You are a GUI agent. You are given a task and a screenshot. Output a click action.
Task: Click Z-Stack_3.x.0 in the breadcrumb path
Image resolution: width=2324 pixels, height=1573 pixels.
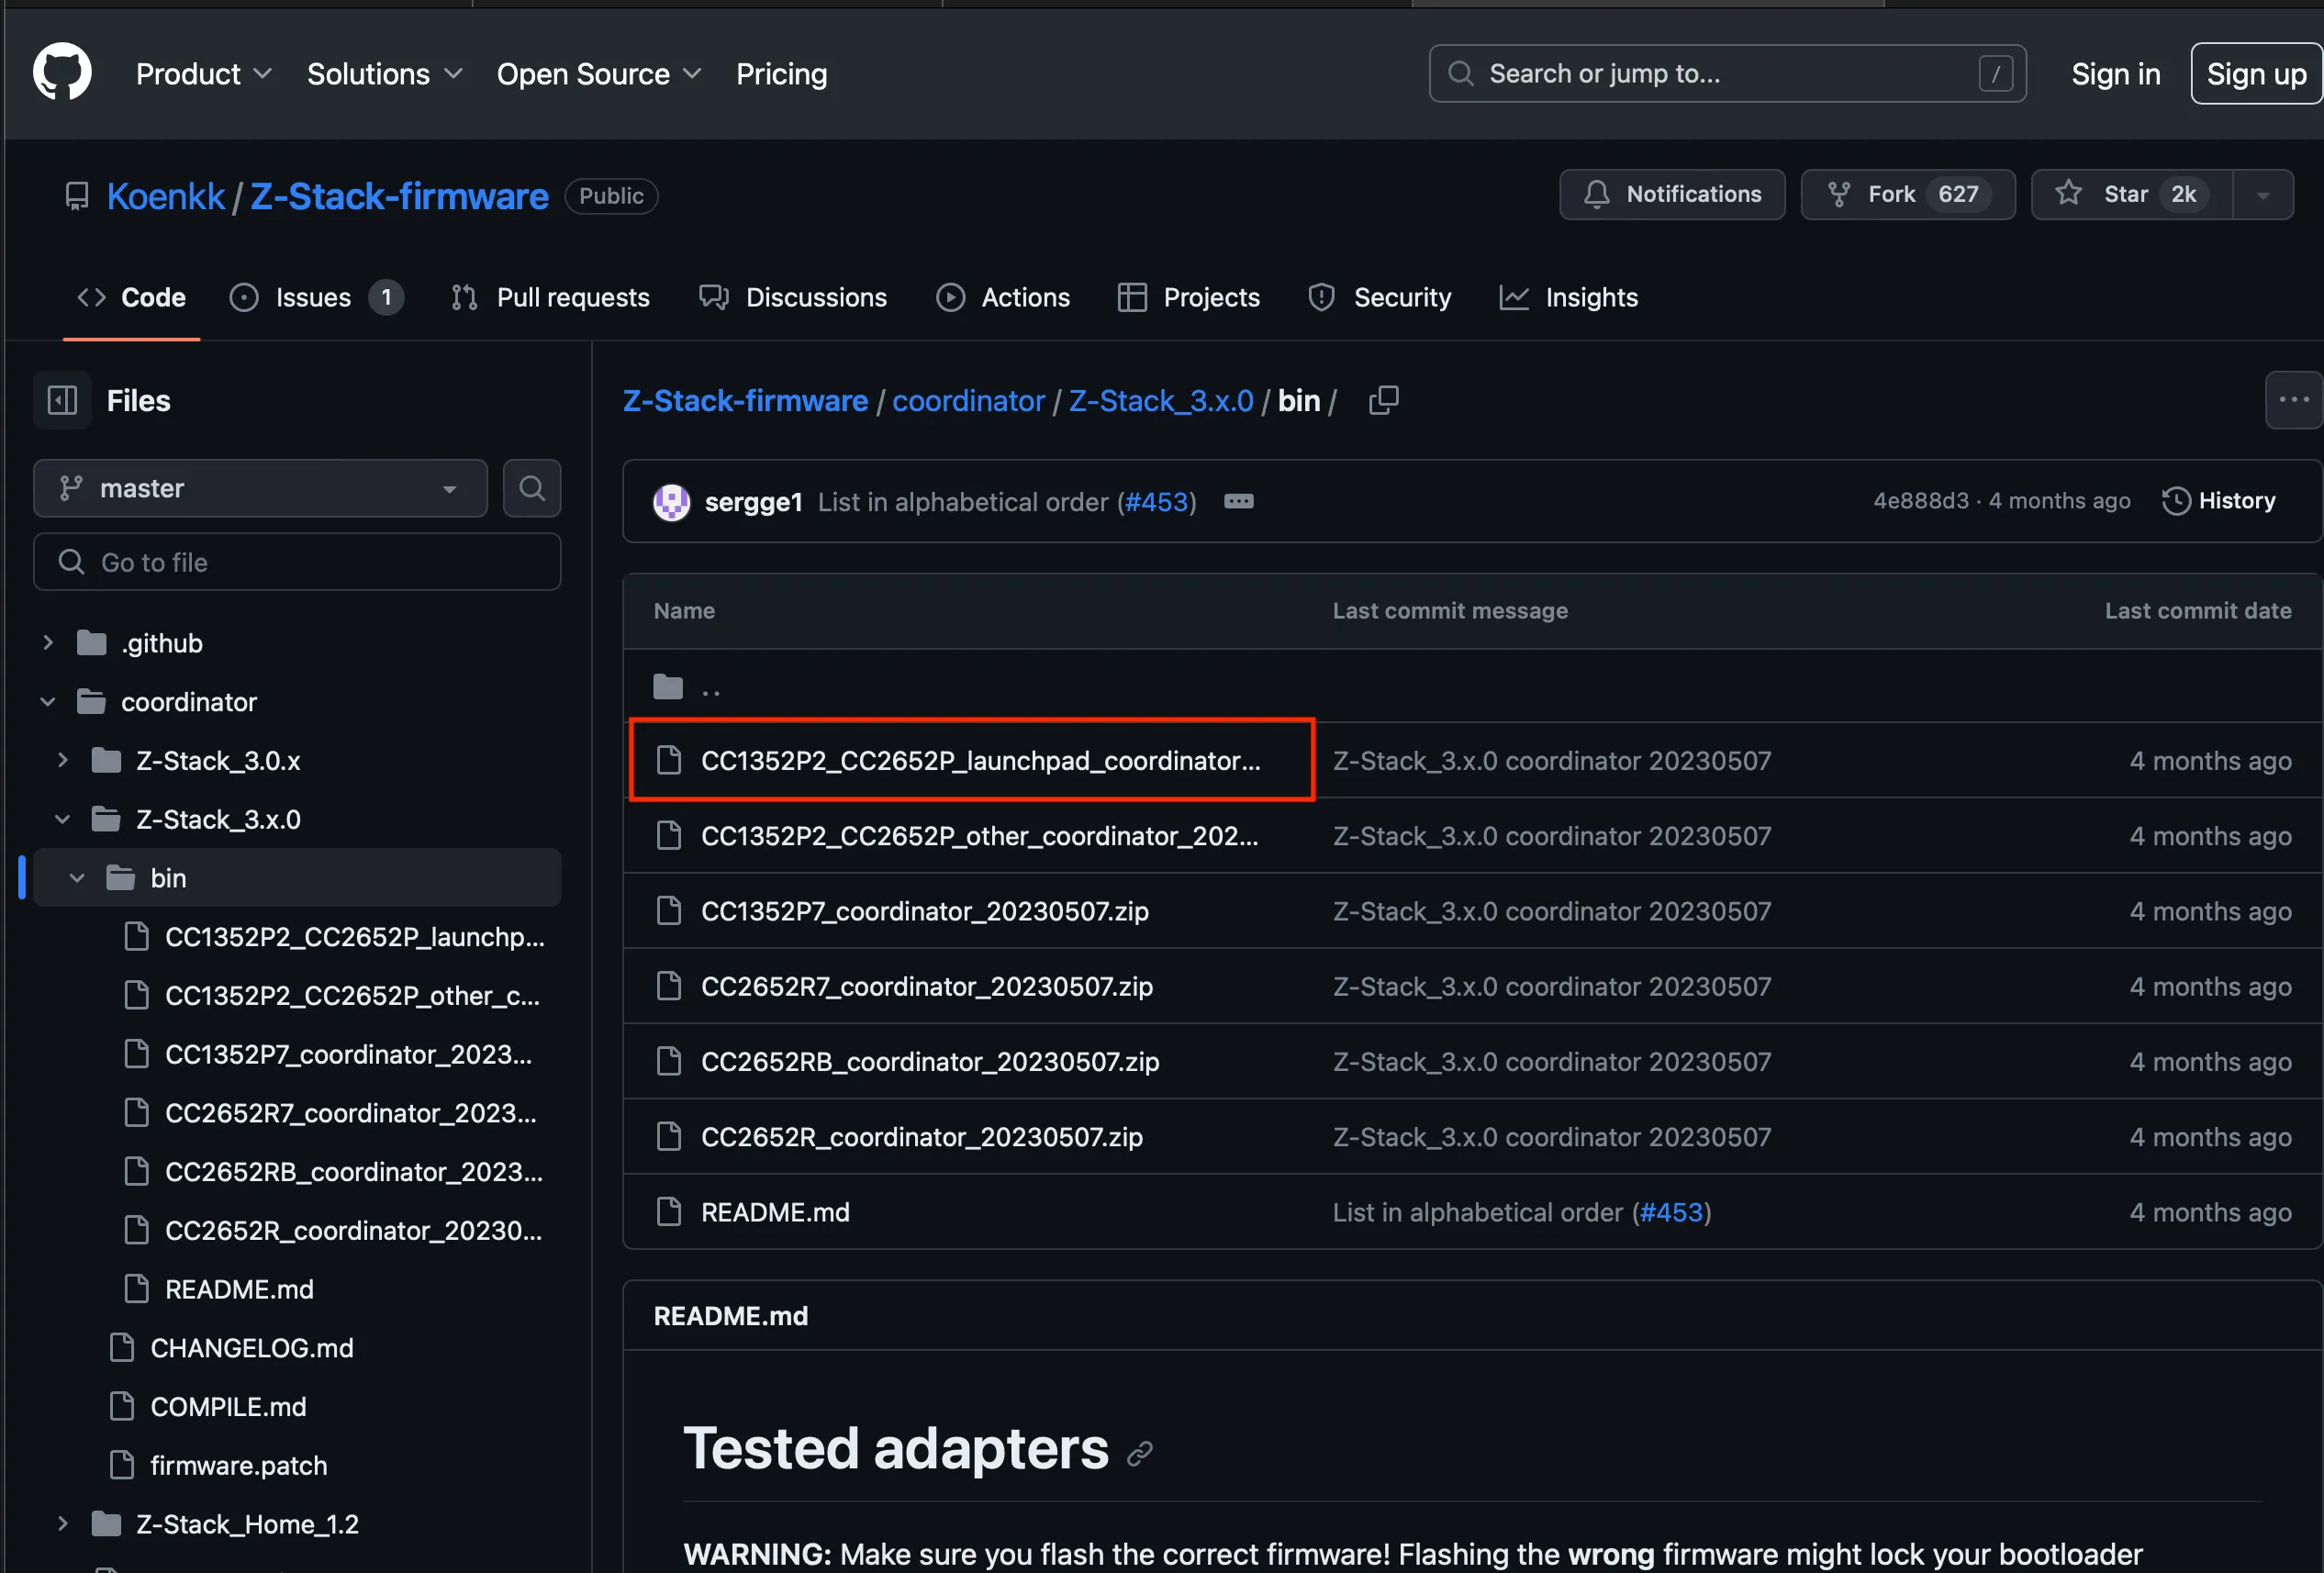click(x=1161, y=401)
